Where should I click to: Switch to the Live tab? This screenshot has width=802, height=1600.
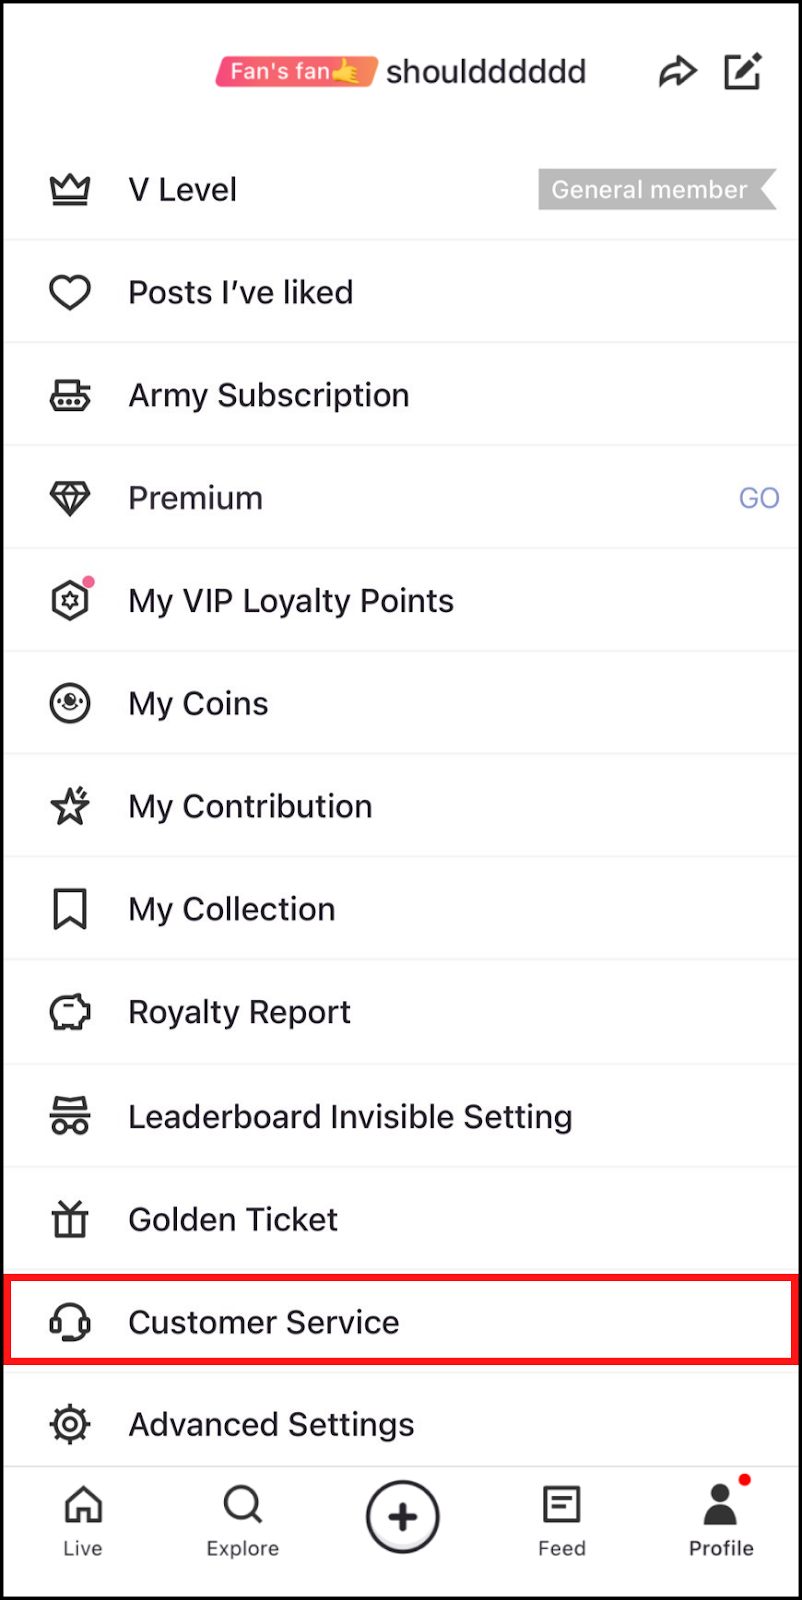(x=83, y=1520)
